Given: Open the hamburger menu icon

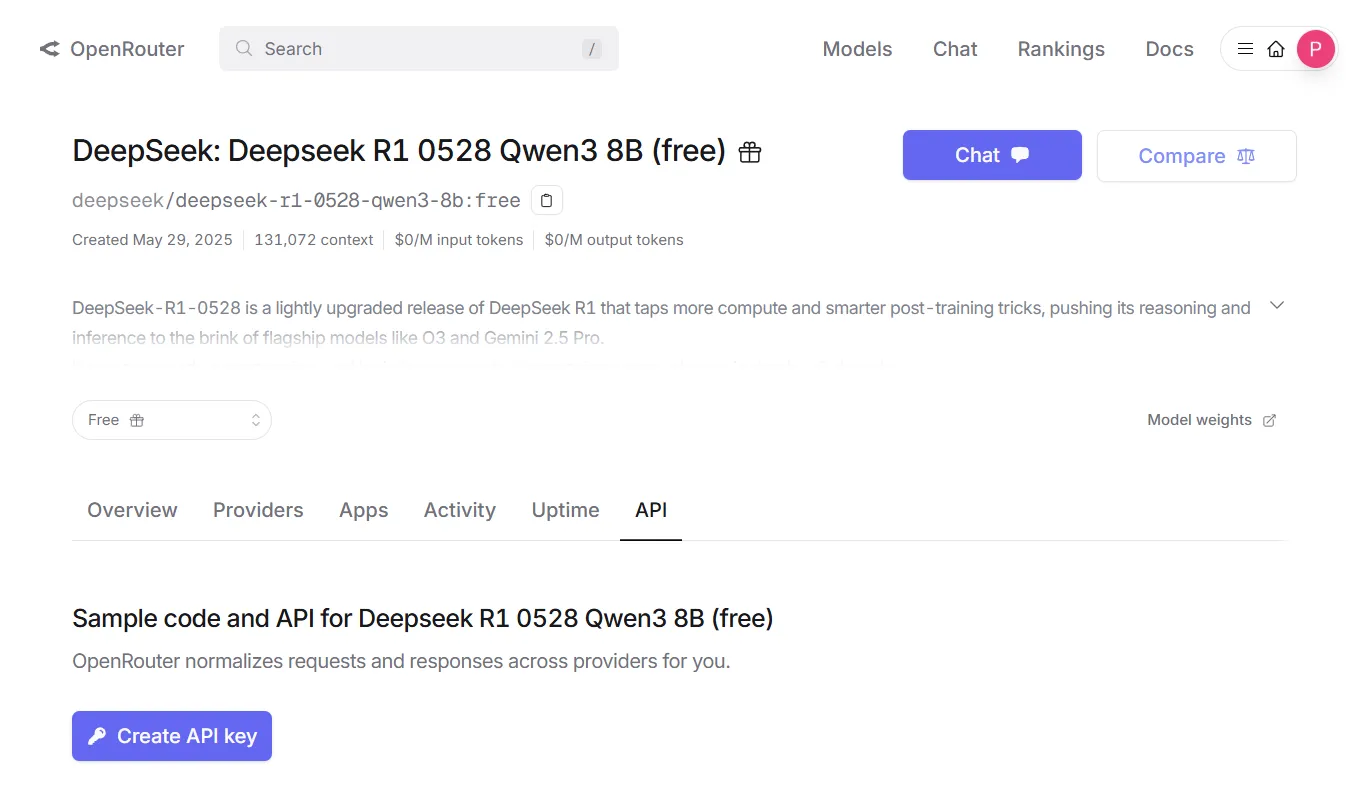Looking at the screenshot, I should [x=1245, y=48].
